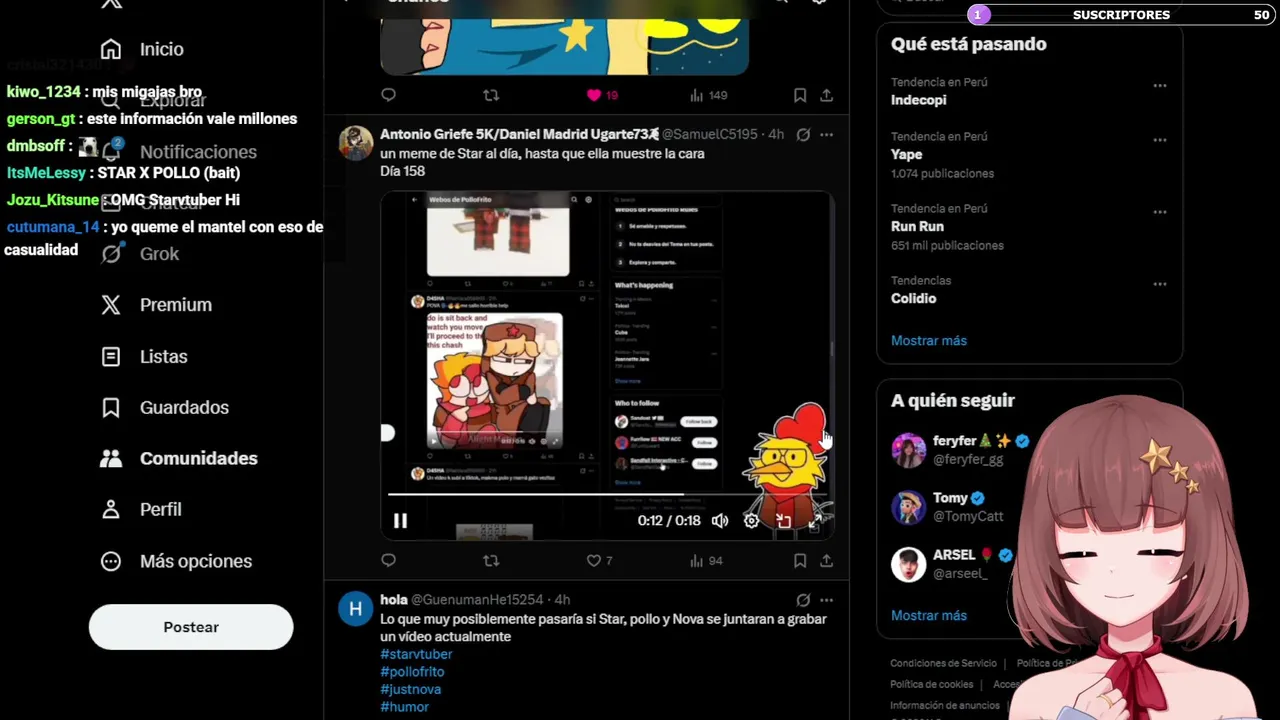View analytics showing 149 views

click(708, 95)
